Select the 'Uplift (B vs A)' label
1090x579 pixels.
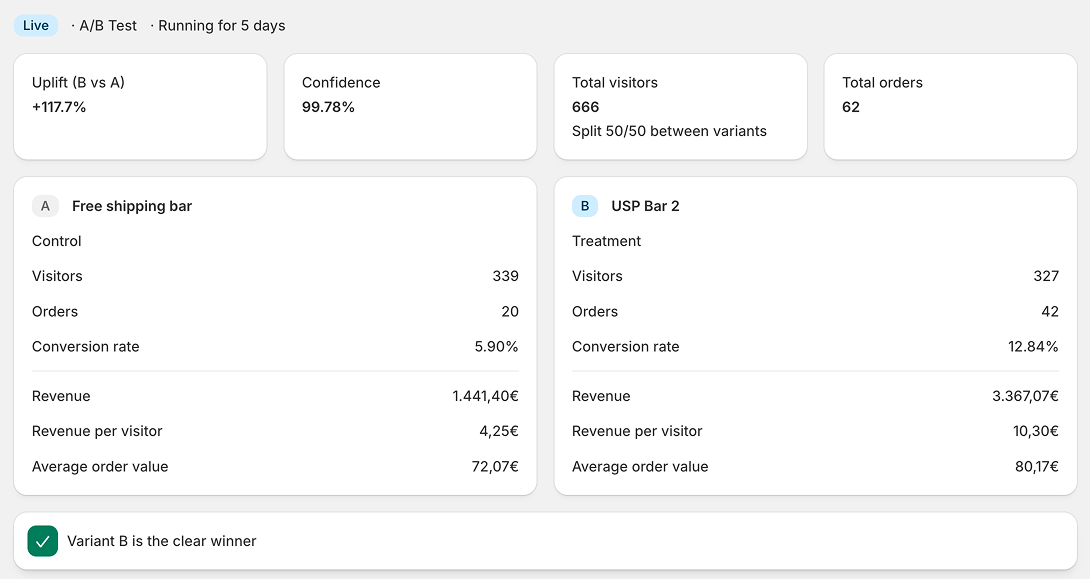[x=79, y=83]
